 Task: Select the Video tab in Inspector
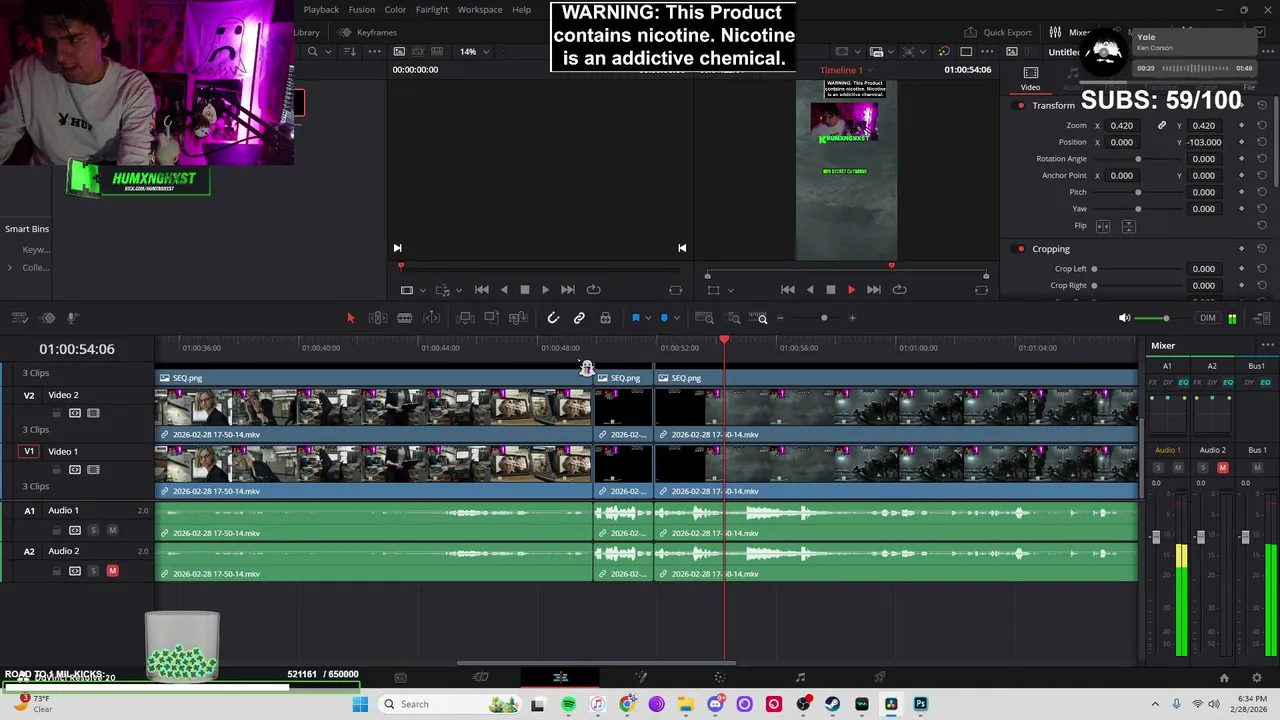(x=1030, y=79)
